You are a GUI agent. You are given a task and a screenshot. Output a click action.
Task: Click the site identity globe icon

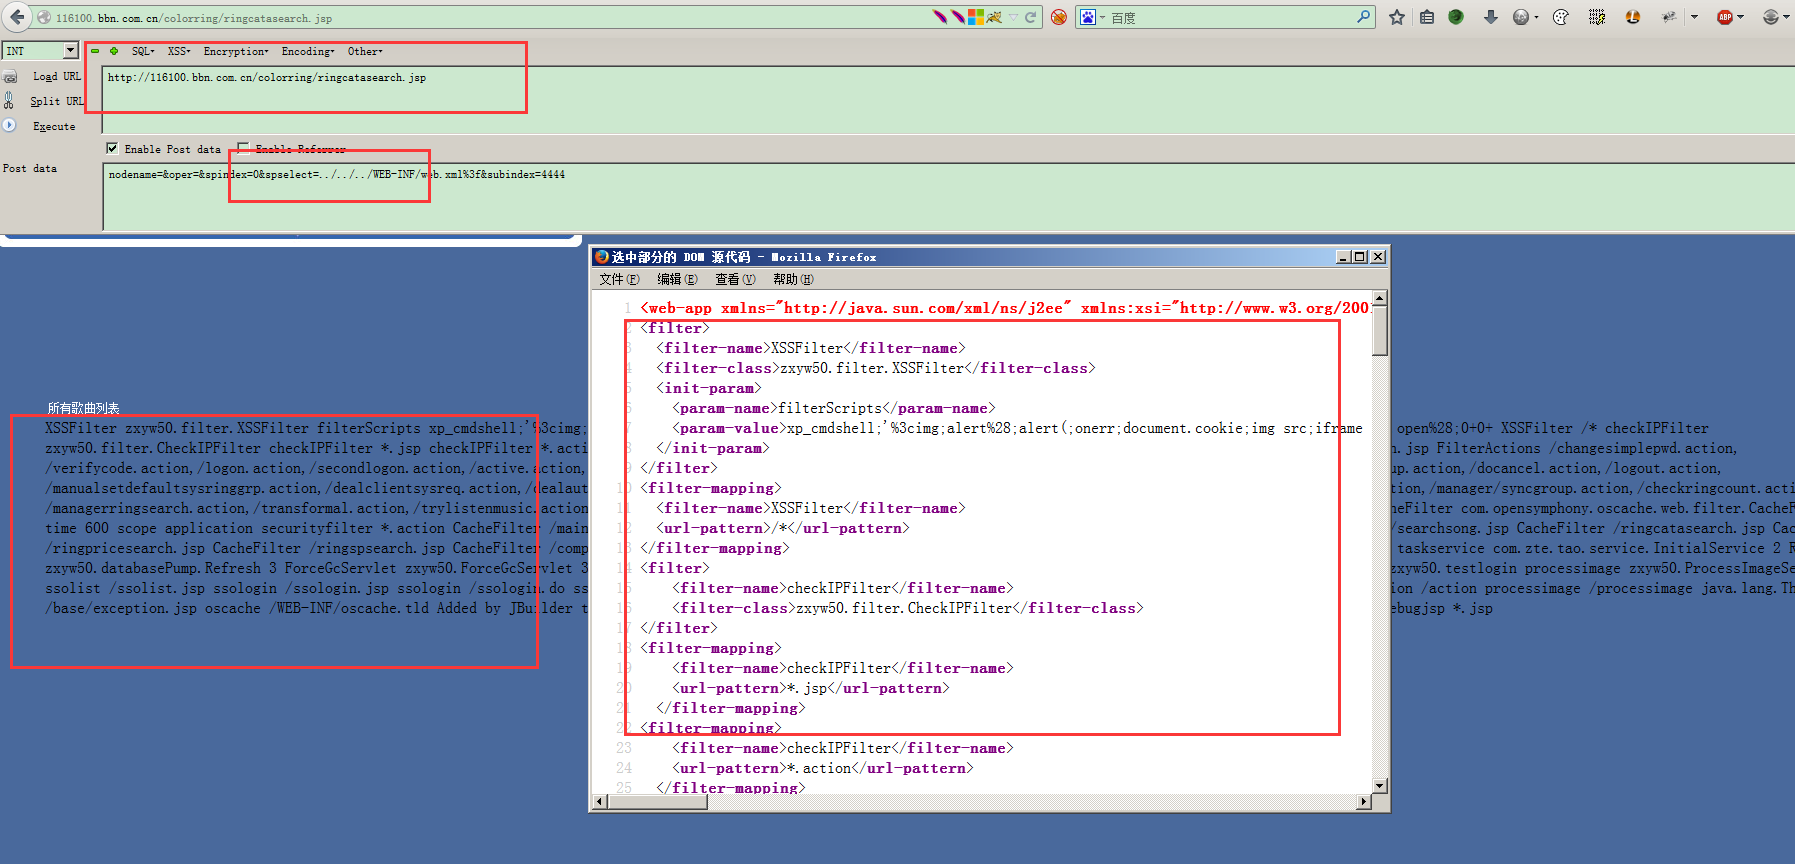click(44, 17)
